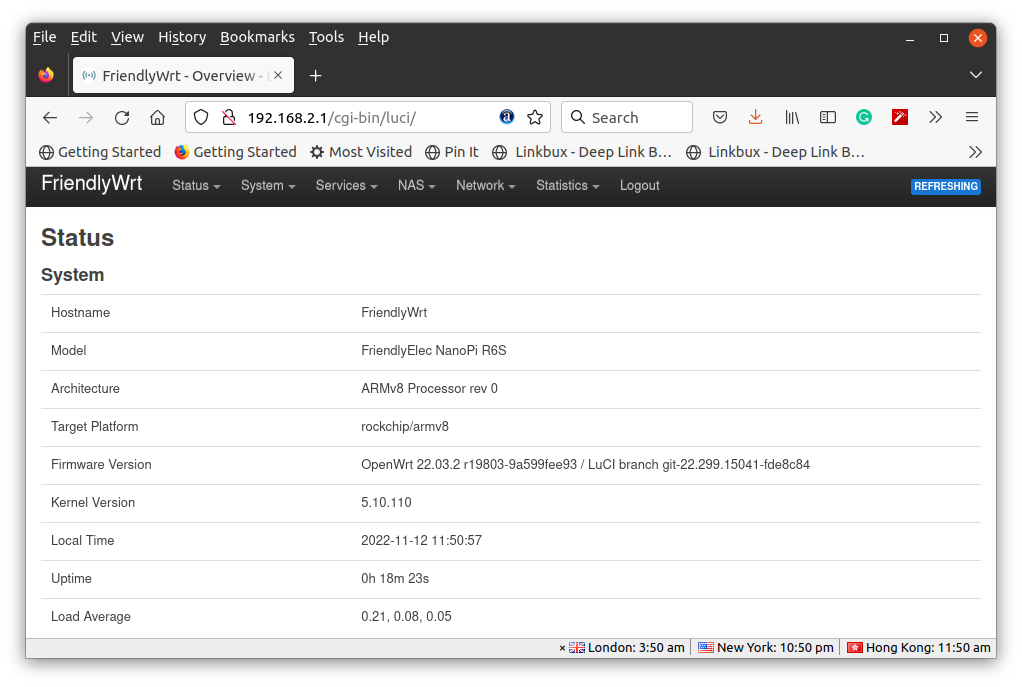Click the address bar URL field

pos(368,117)
